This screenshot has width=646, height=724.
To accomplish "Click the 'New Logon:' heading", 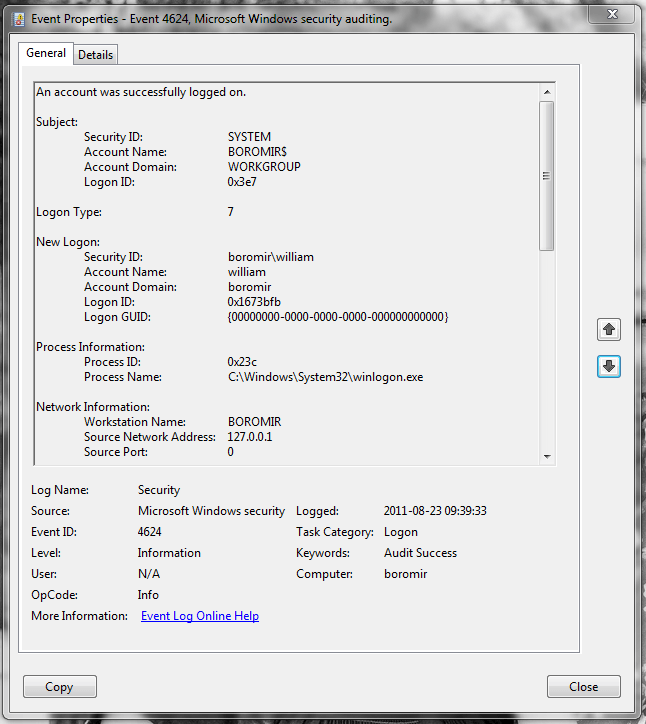I will pos(68,242).
